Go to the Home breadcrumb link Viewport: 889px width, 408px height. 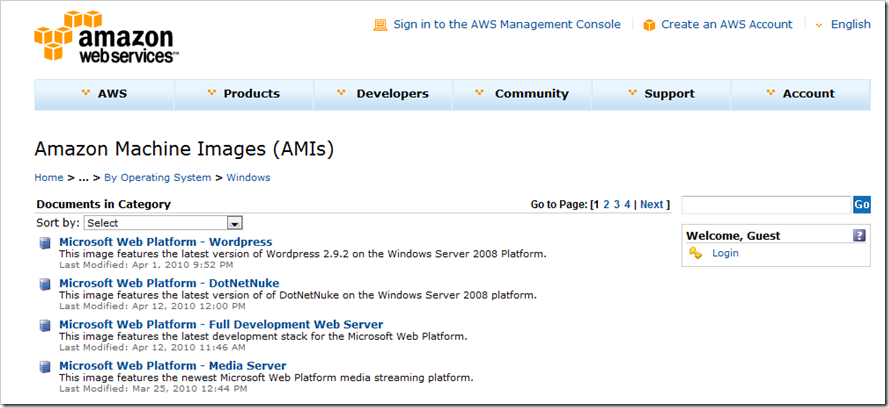tap(49, 177)
